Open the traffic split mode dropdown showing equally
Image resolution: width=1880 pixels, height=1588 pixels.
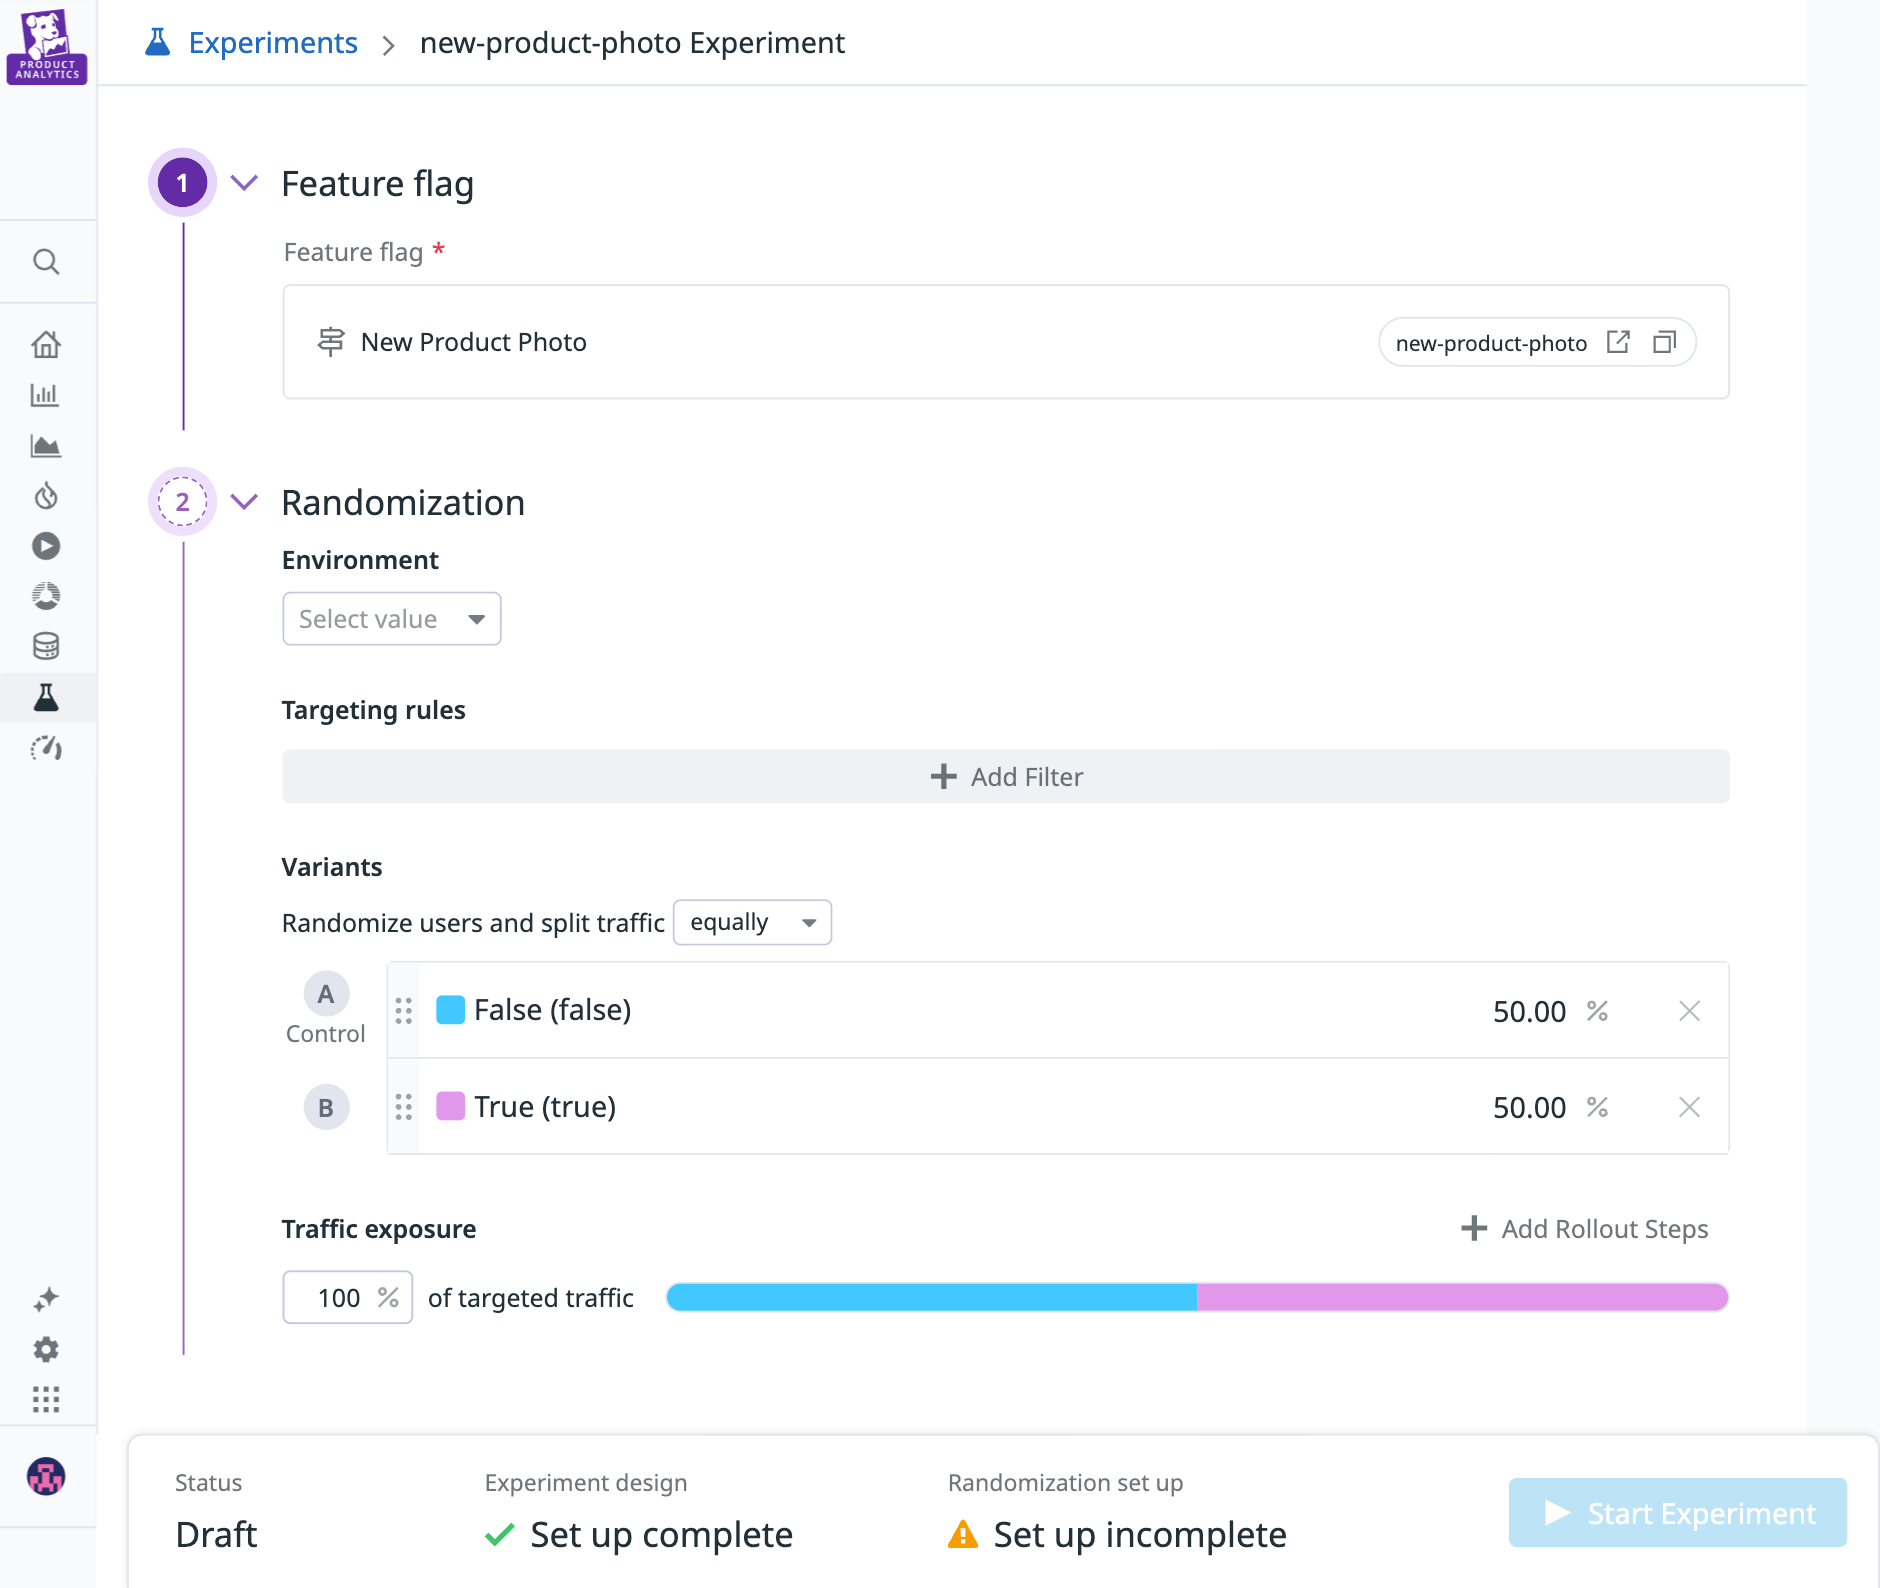(x=751, y=922)
